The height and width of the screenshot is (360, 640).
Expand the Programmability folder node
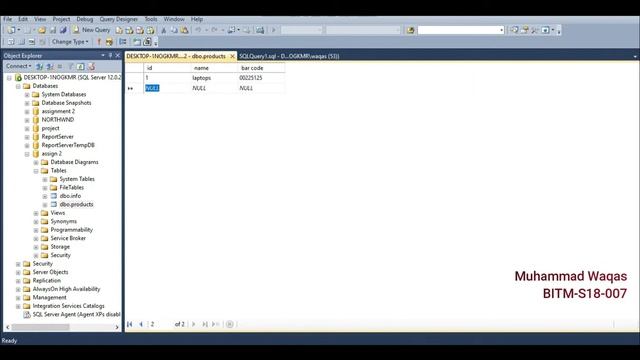click(36, 230)
